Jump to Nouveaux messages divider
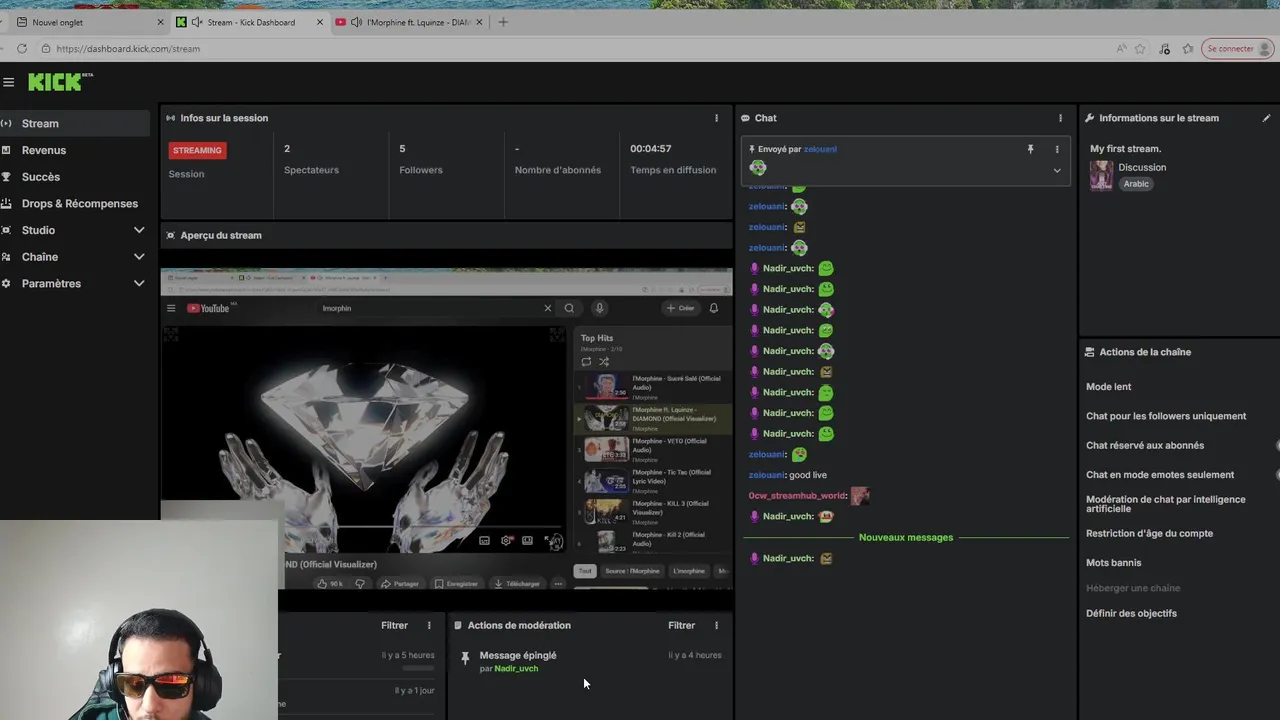This screenshot has width=1280, height=720. pyautogui.click(x=906, y=537)
